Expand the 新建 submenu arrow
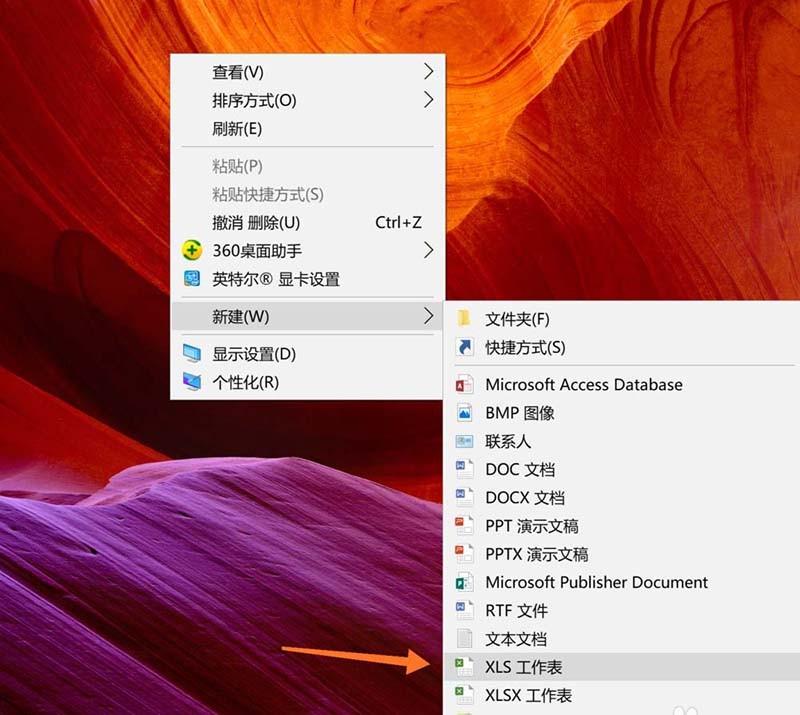 (429, 316)
